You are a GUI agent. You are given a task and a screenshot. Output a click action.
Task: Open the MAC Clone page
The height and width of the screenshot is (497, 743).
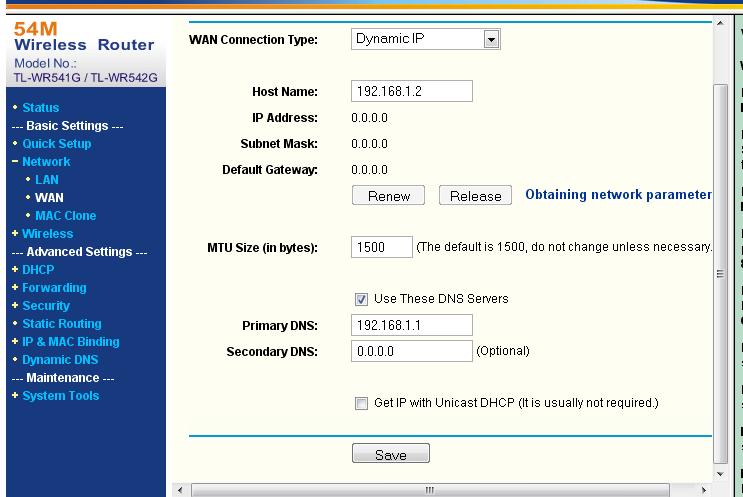[x=65, y=216]
